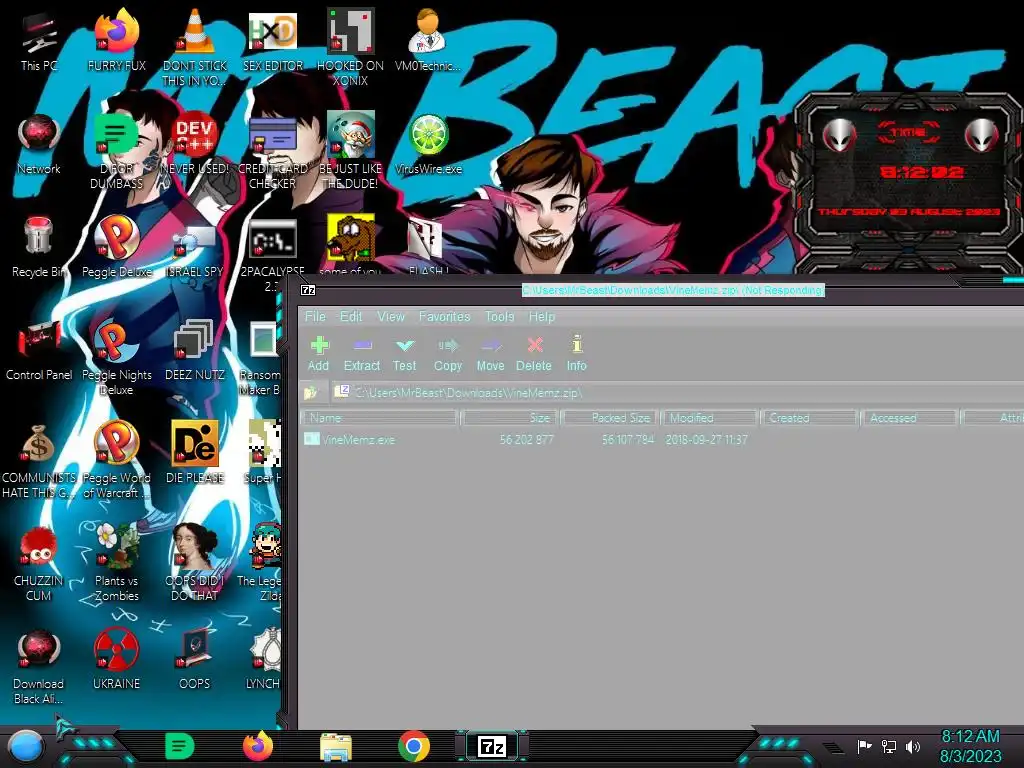1024x768 pixels.
Task: Select the UKRAINE radiation desktop icon
Action: 117,660
